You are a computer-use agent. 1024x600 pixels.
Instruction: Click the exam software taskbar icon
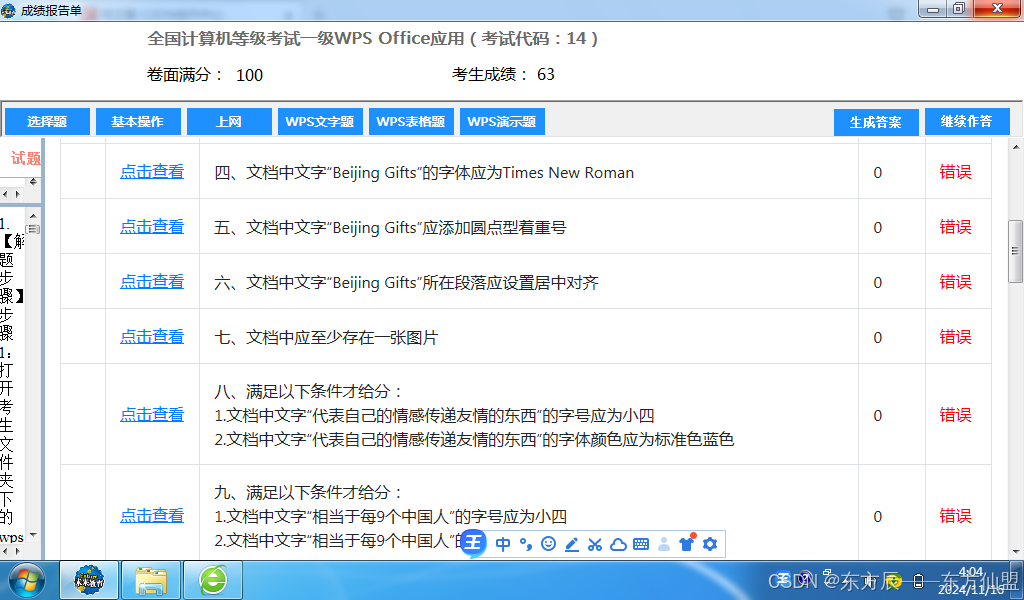(89, 580)
